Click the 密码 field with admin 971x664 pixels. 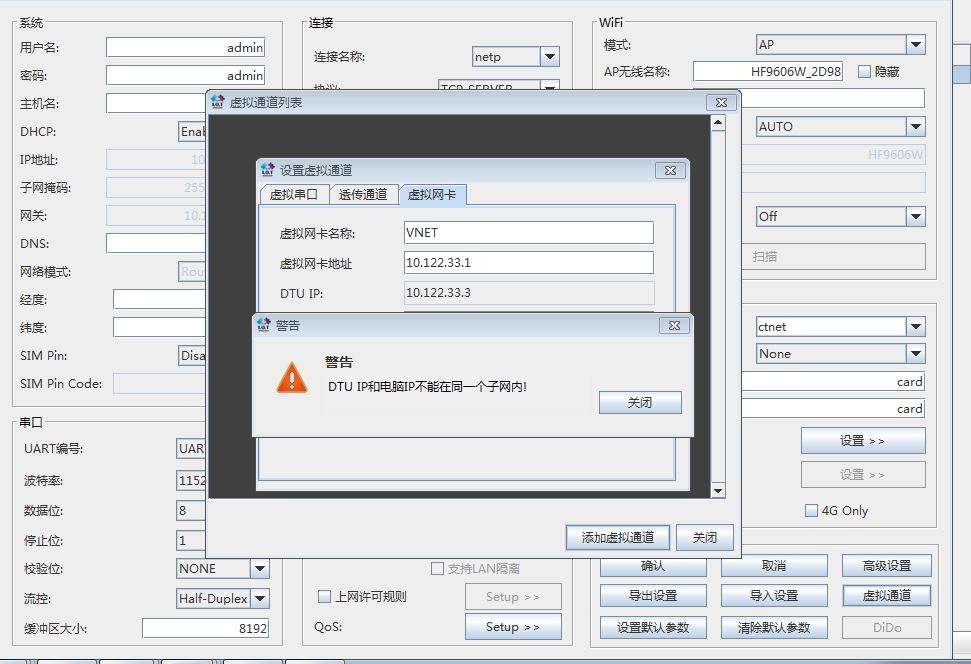[x=186, y=76]
